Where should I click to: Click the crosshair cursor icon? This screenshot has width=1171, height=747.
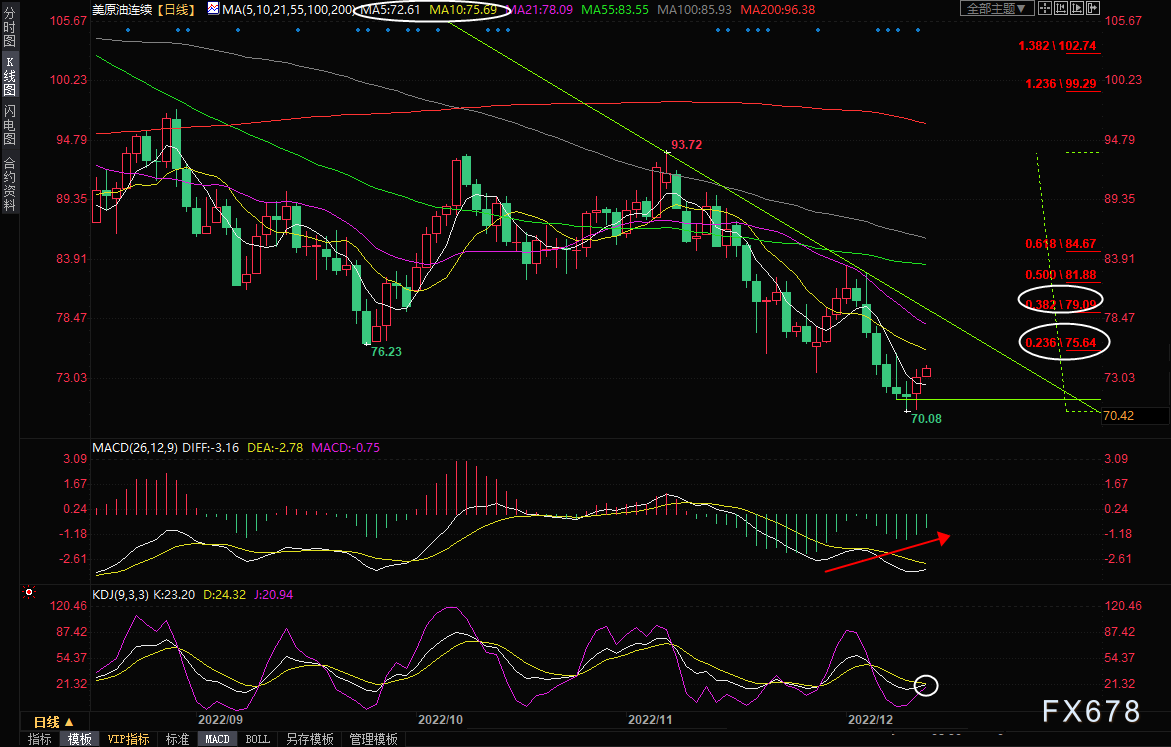(x=1045, y=8)
